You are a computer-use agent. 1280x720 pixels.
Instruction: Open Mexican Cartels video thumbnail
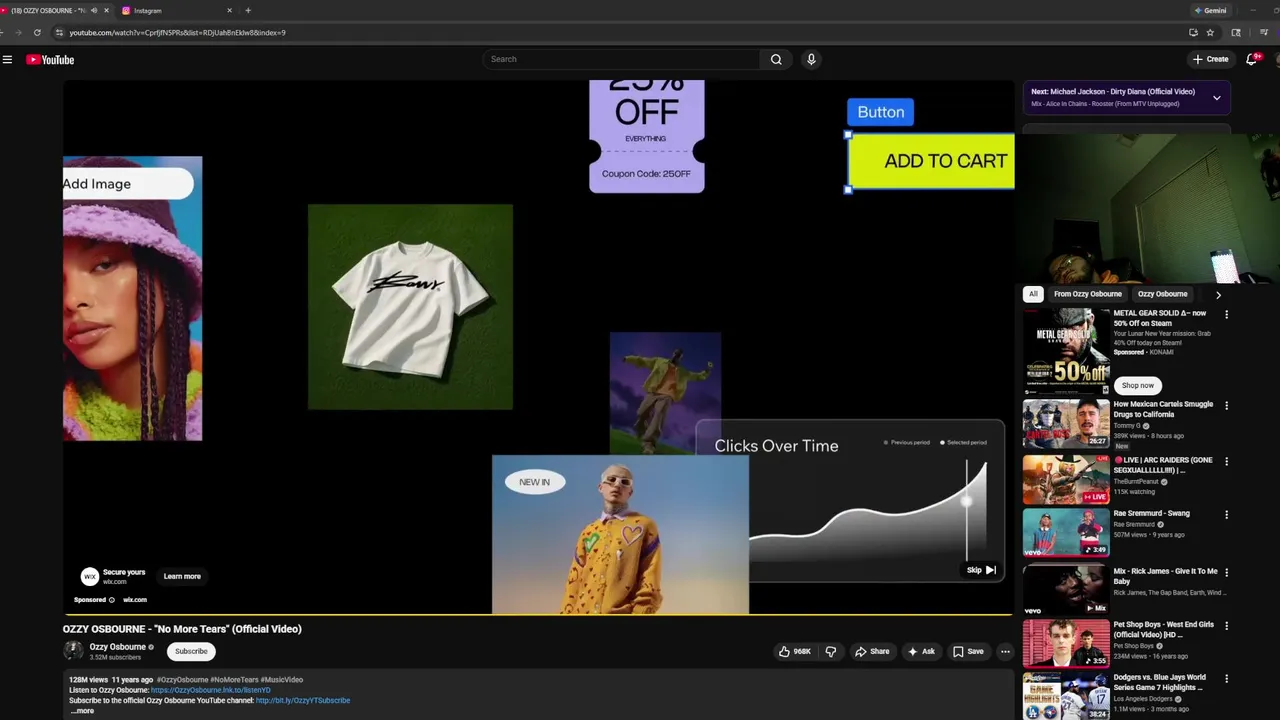pos(1066,423)
